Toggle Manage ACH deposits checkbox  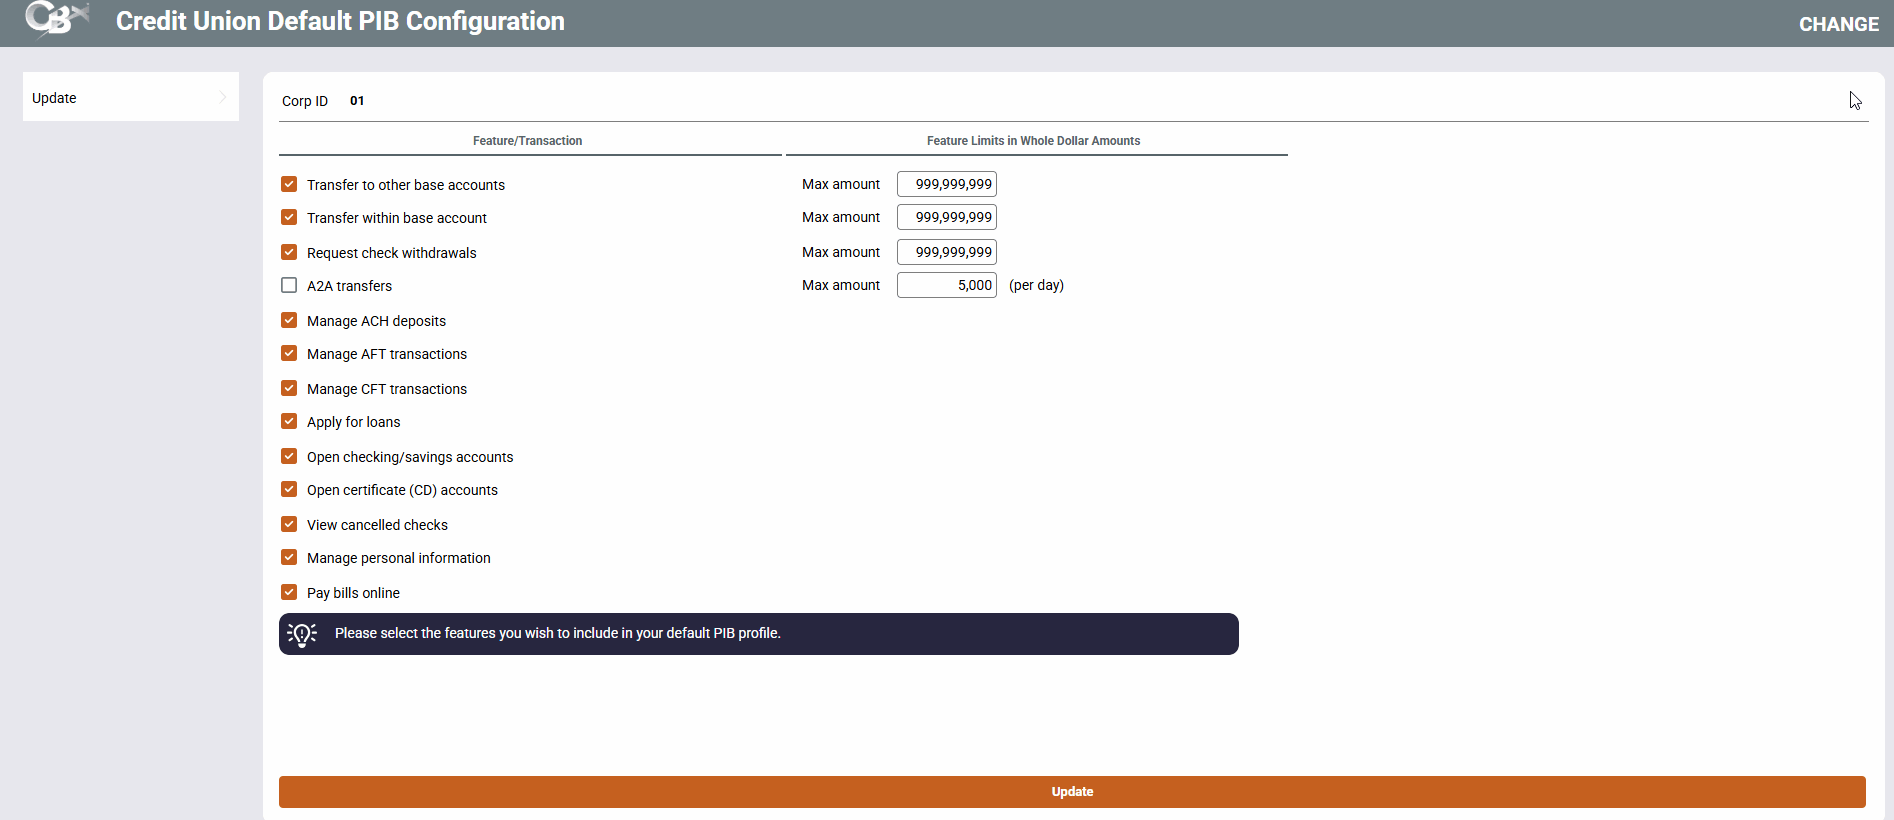tap(289, 320)
